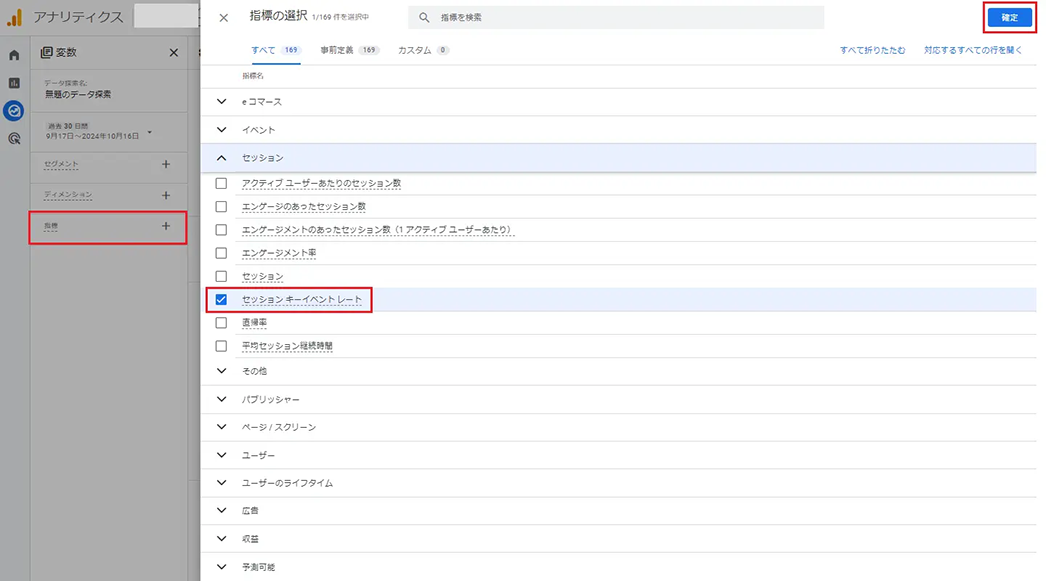Click the 確定 button

(1009, 17)
